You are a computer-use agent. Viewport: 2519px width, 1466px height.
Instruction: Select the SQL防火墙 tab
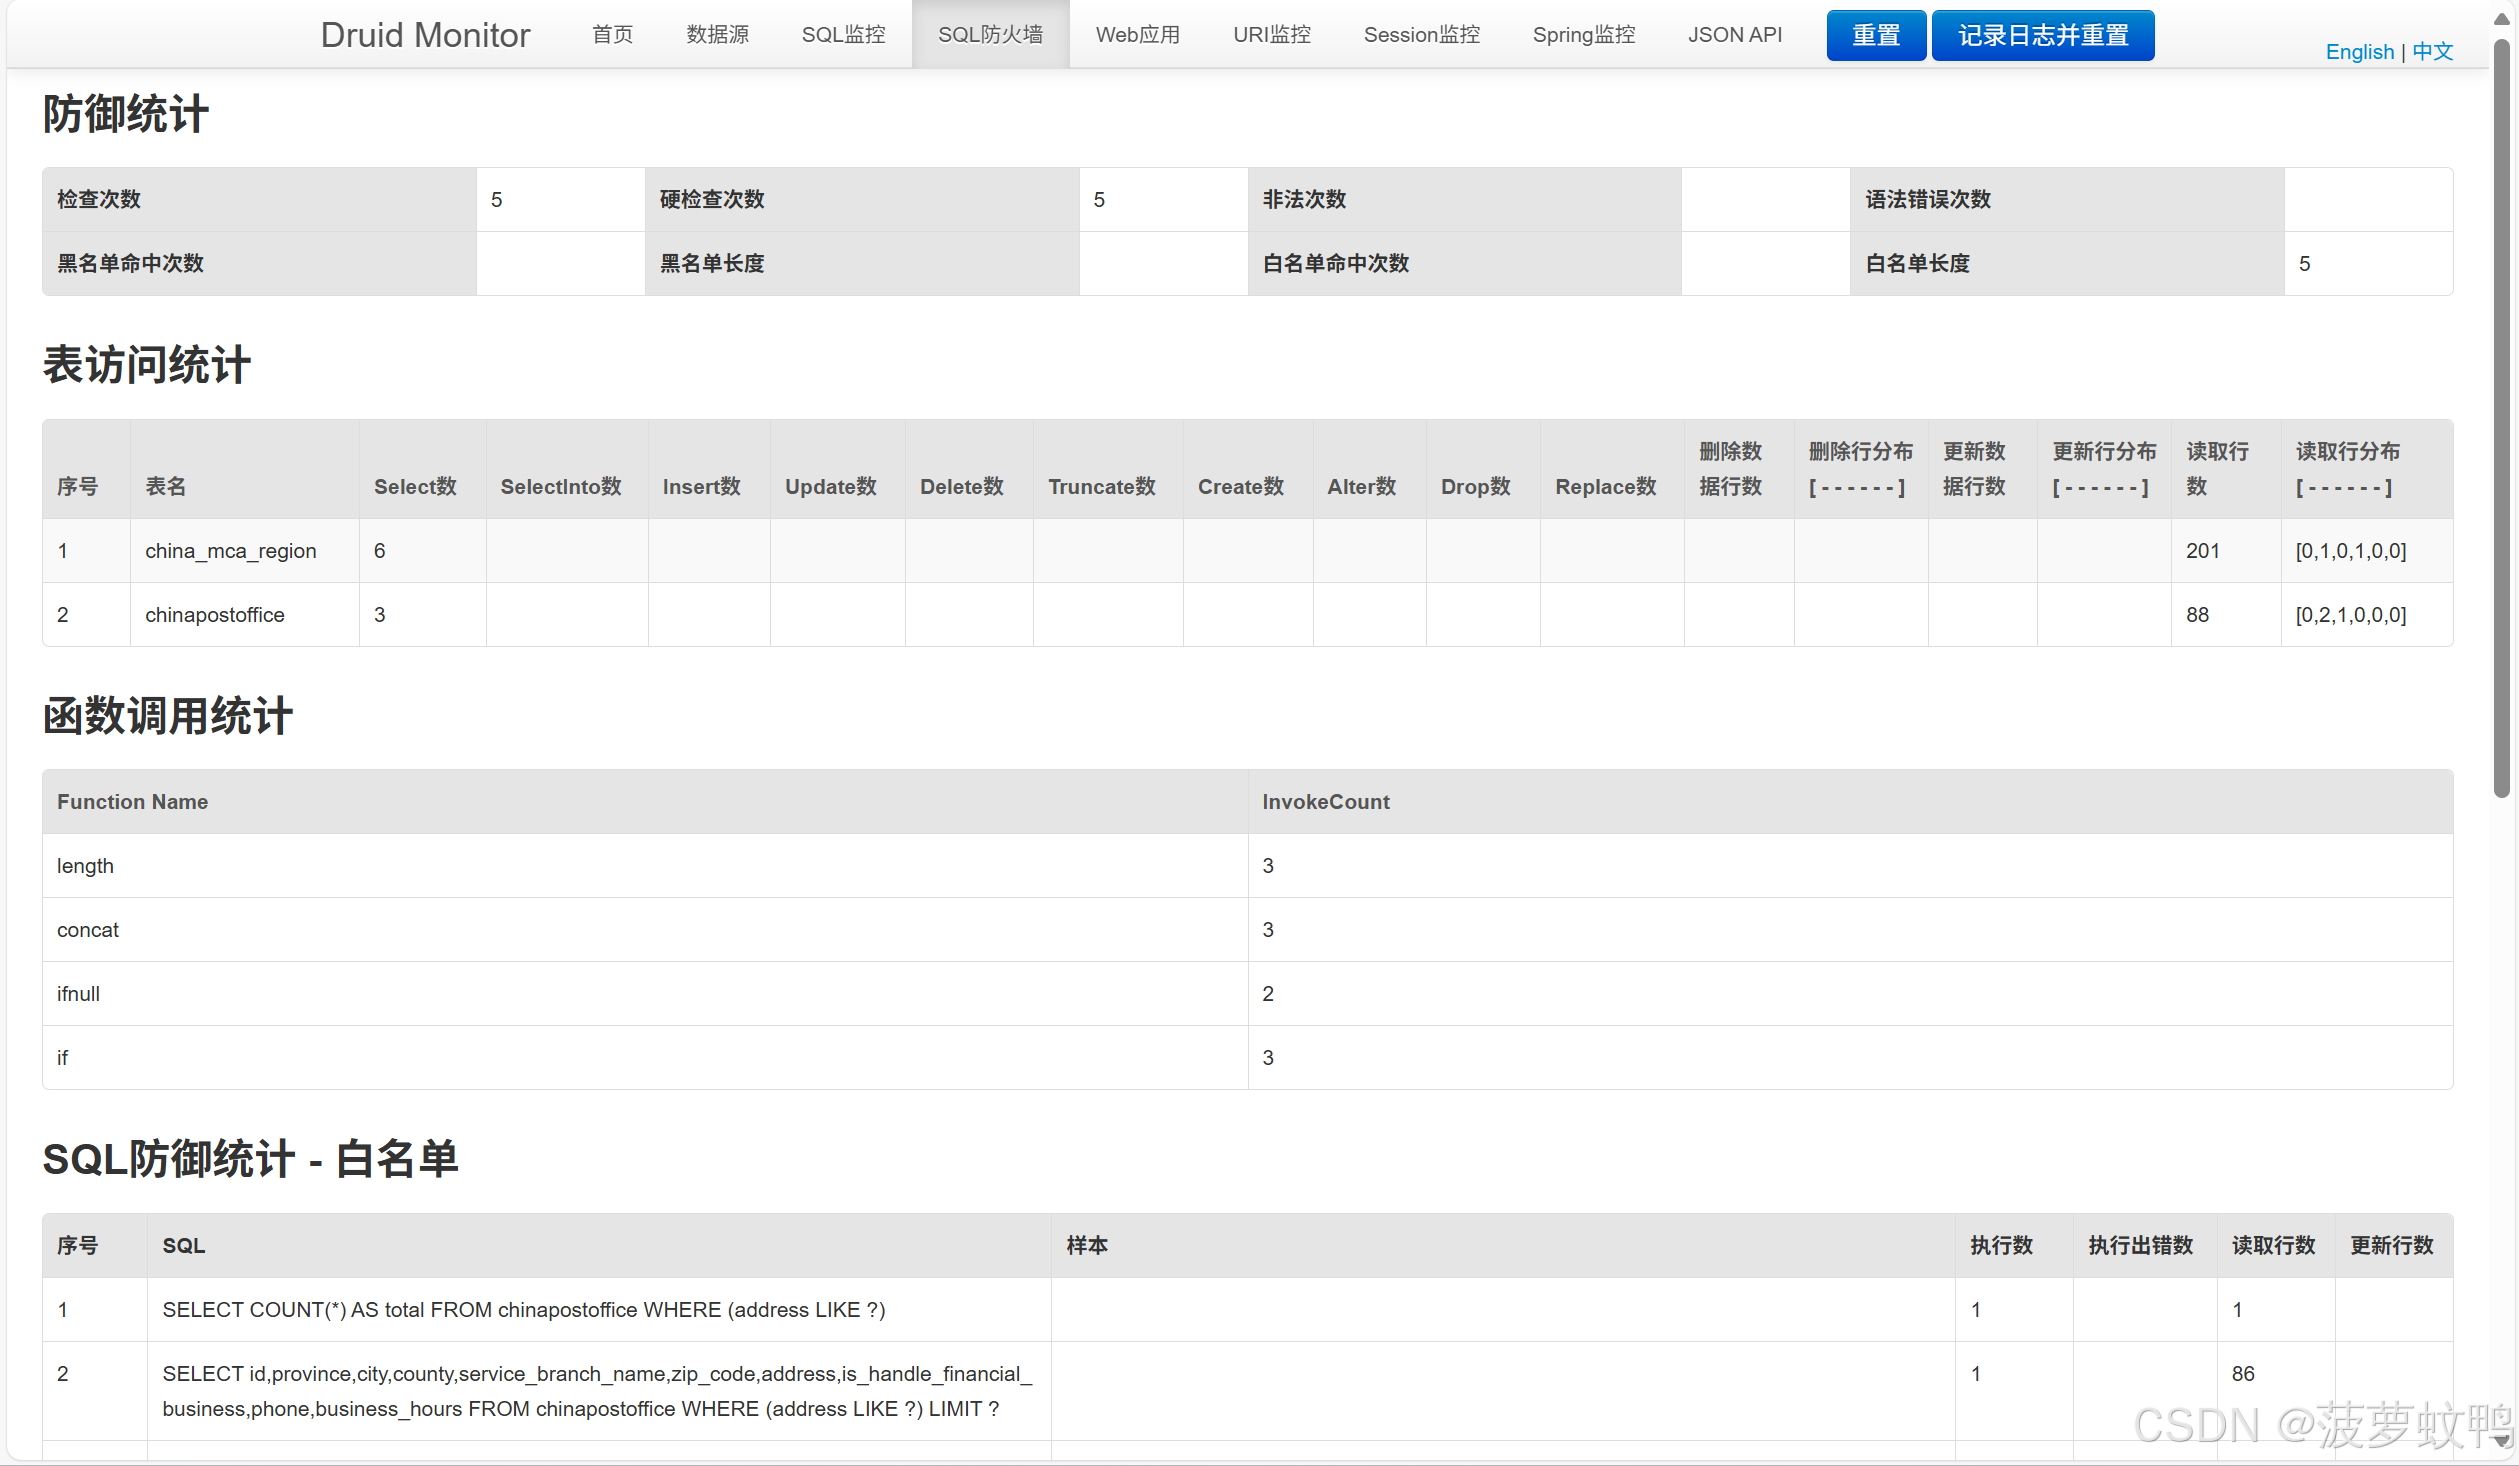(990, 35)
